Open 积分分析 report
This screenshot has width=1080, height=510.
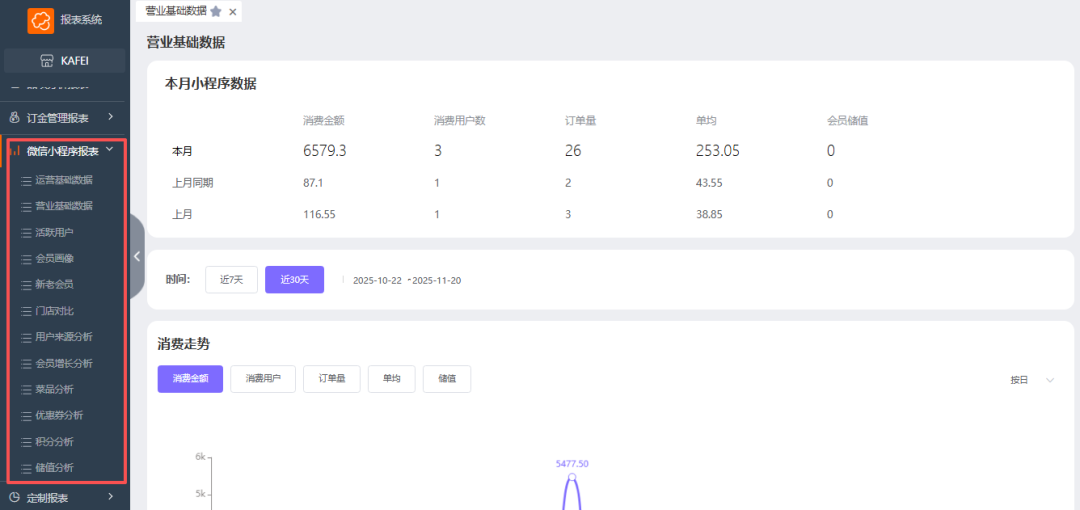coord(54,442)
